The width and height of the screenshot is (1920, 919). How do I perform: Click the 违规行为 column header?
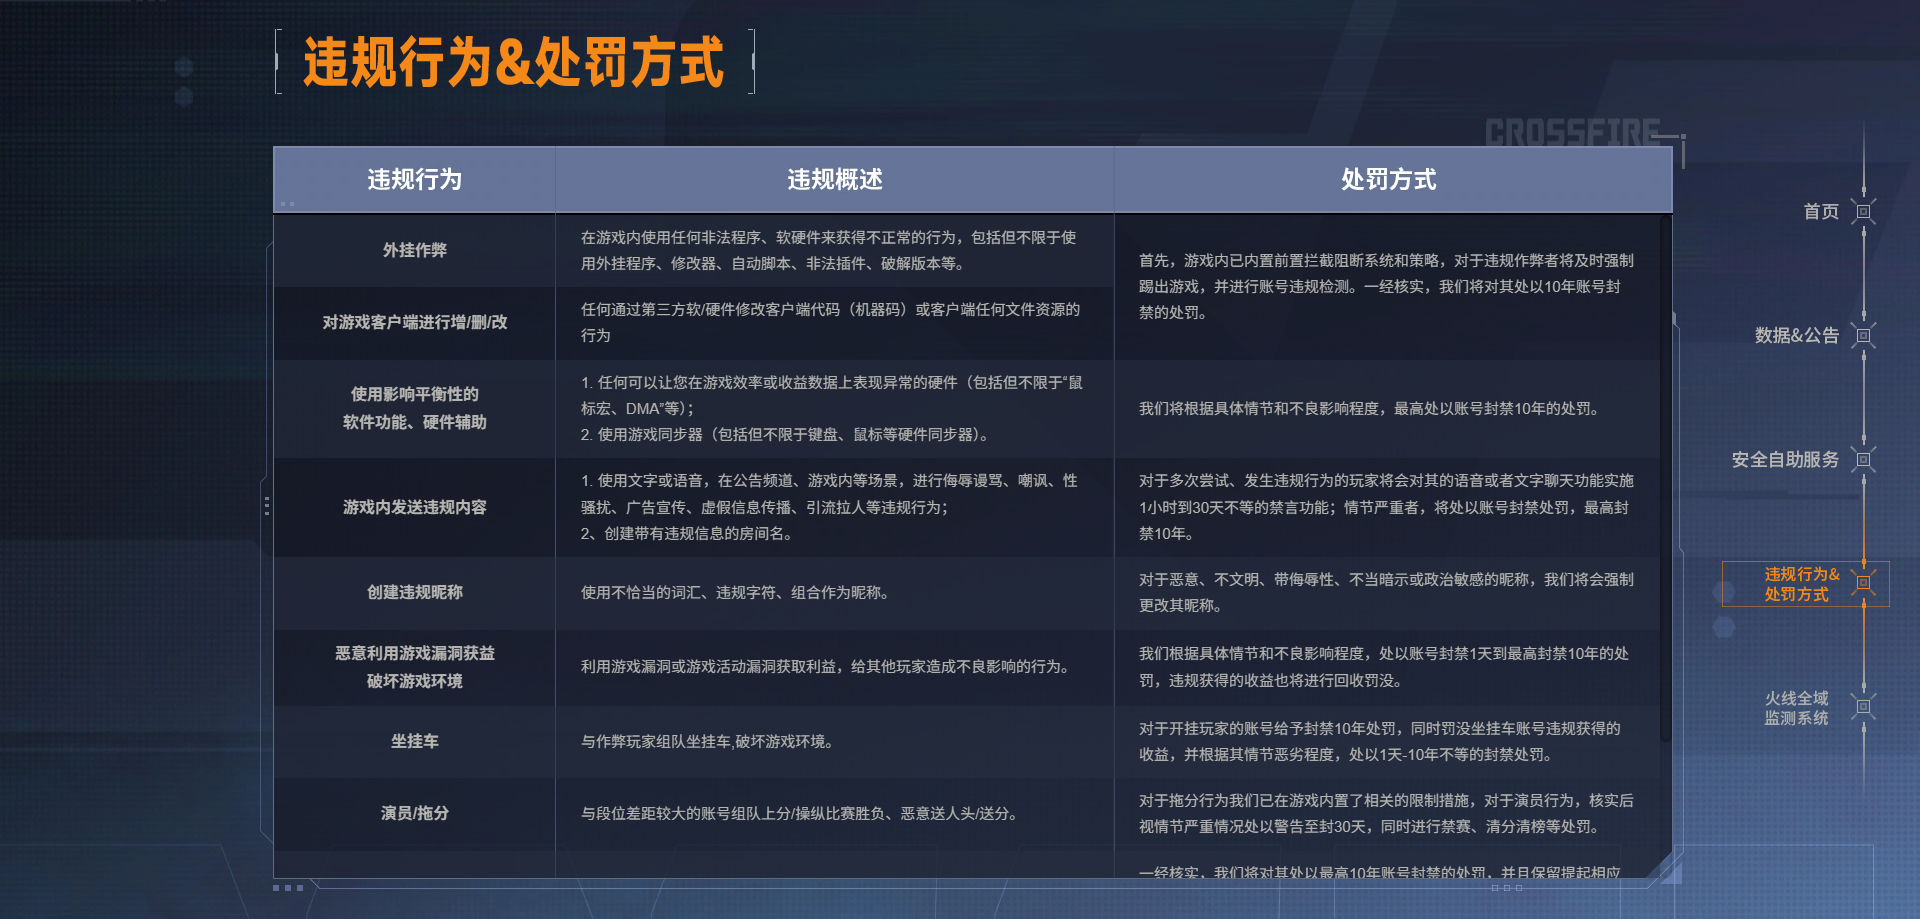tap(414, 180)
